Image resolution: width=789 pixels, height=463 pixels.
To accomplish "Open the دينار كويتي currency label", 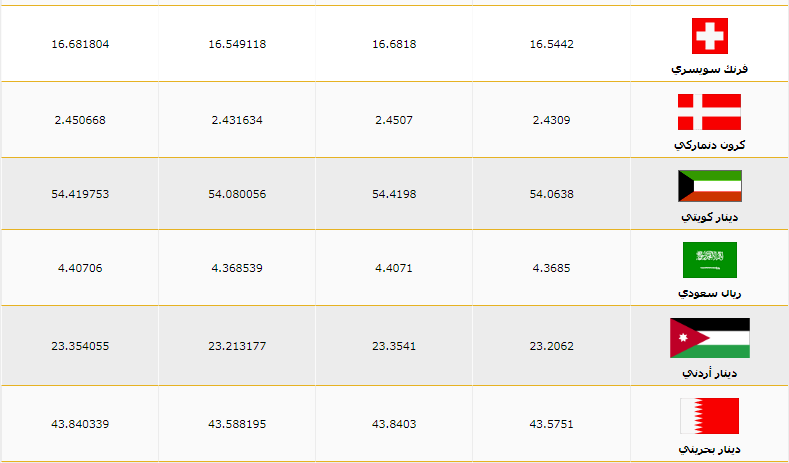I will point(709,217).
